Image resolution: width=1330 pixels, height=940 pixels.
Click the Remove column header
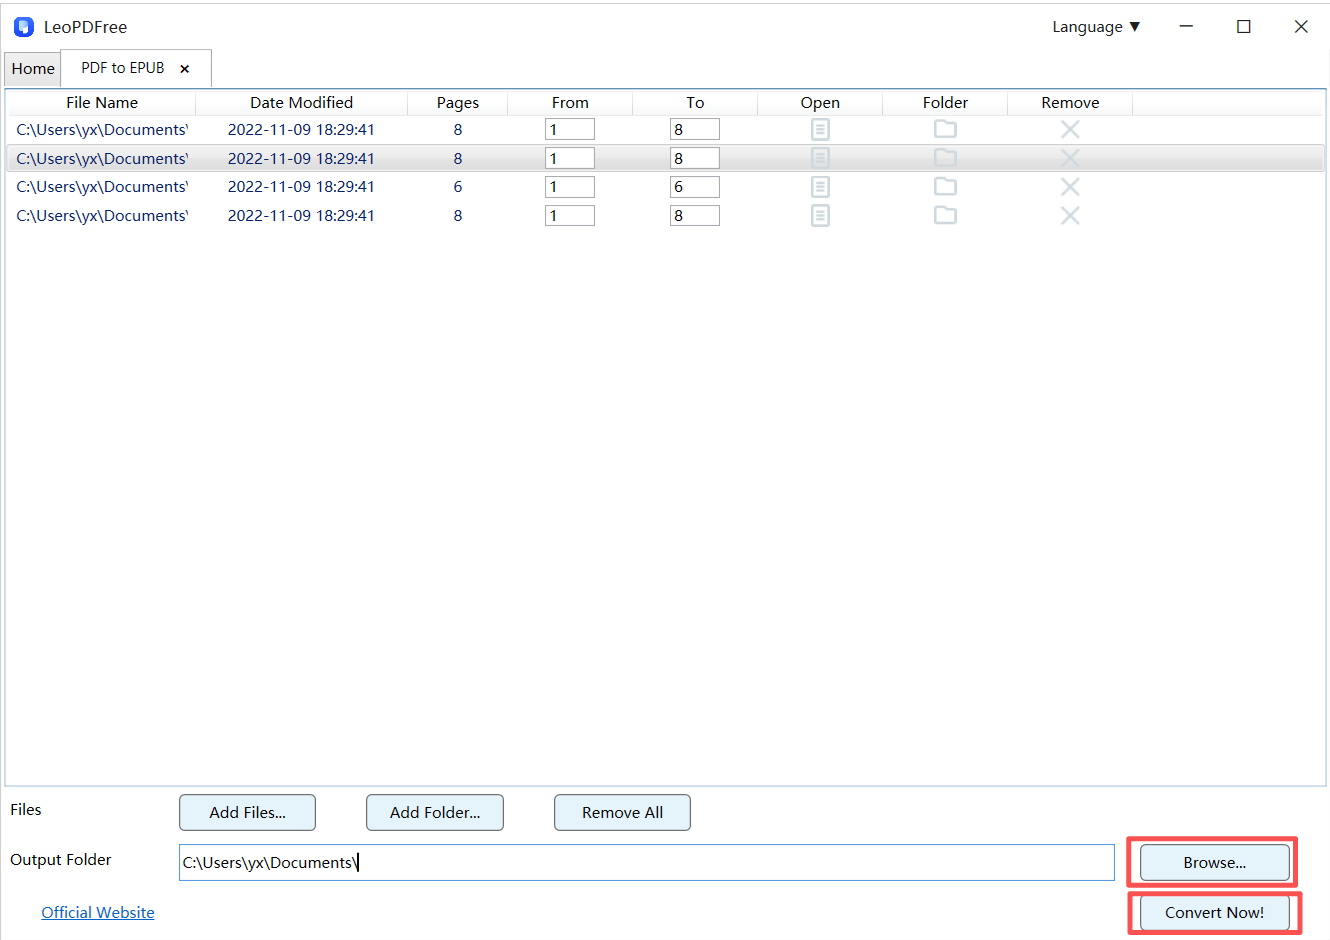pyautogui.click(x=1070, y=103)
